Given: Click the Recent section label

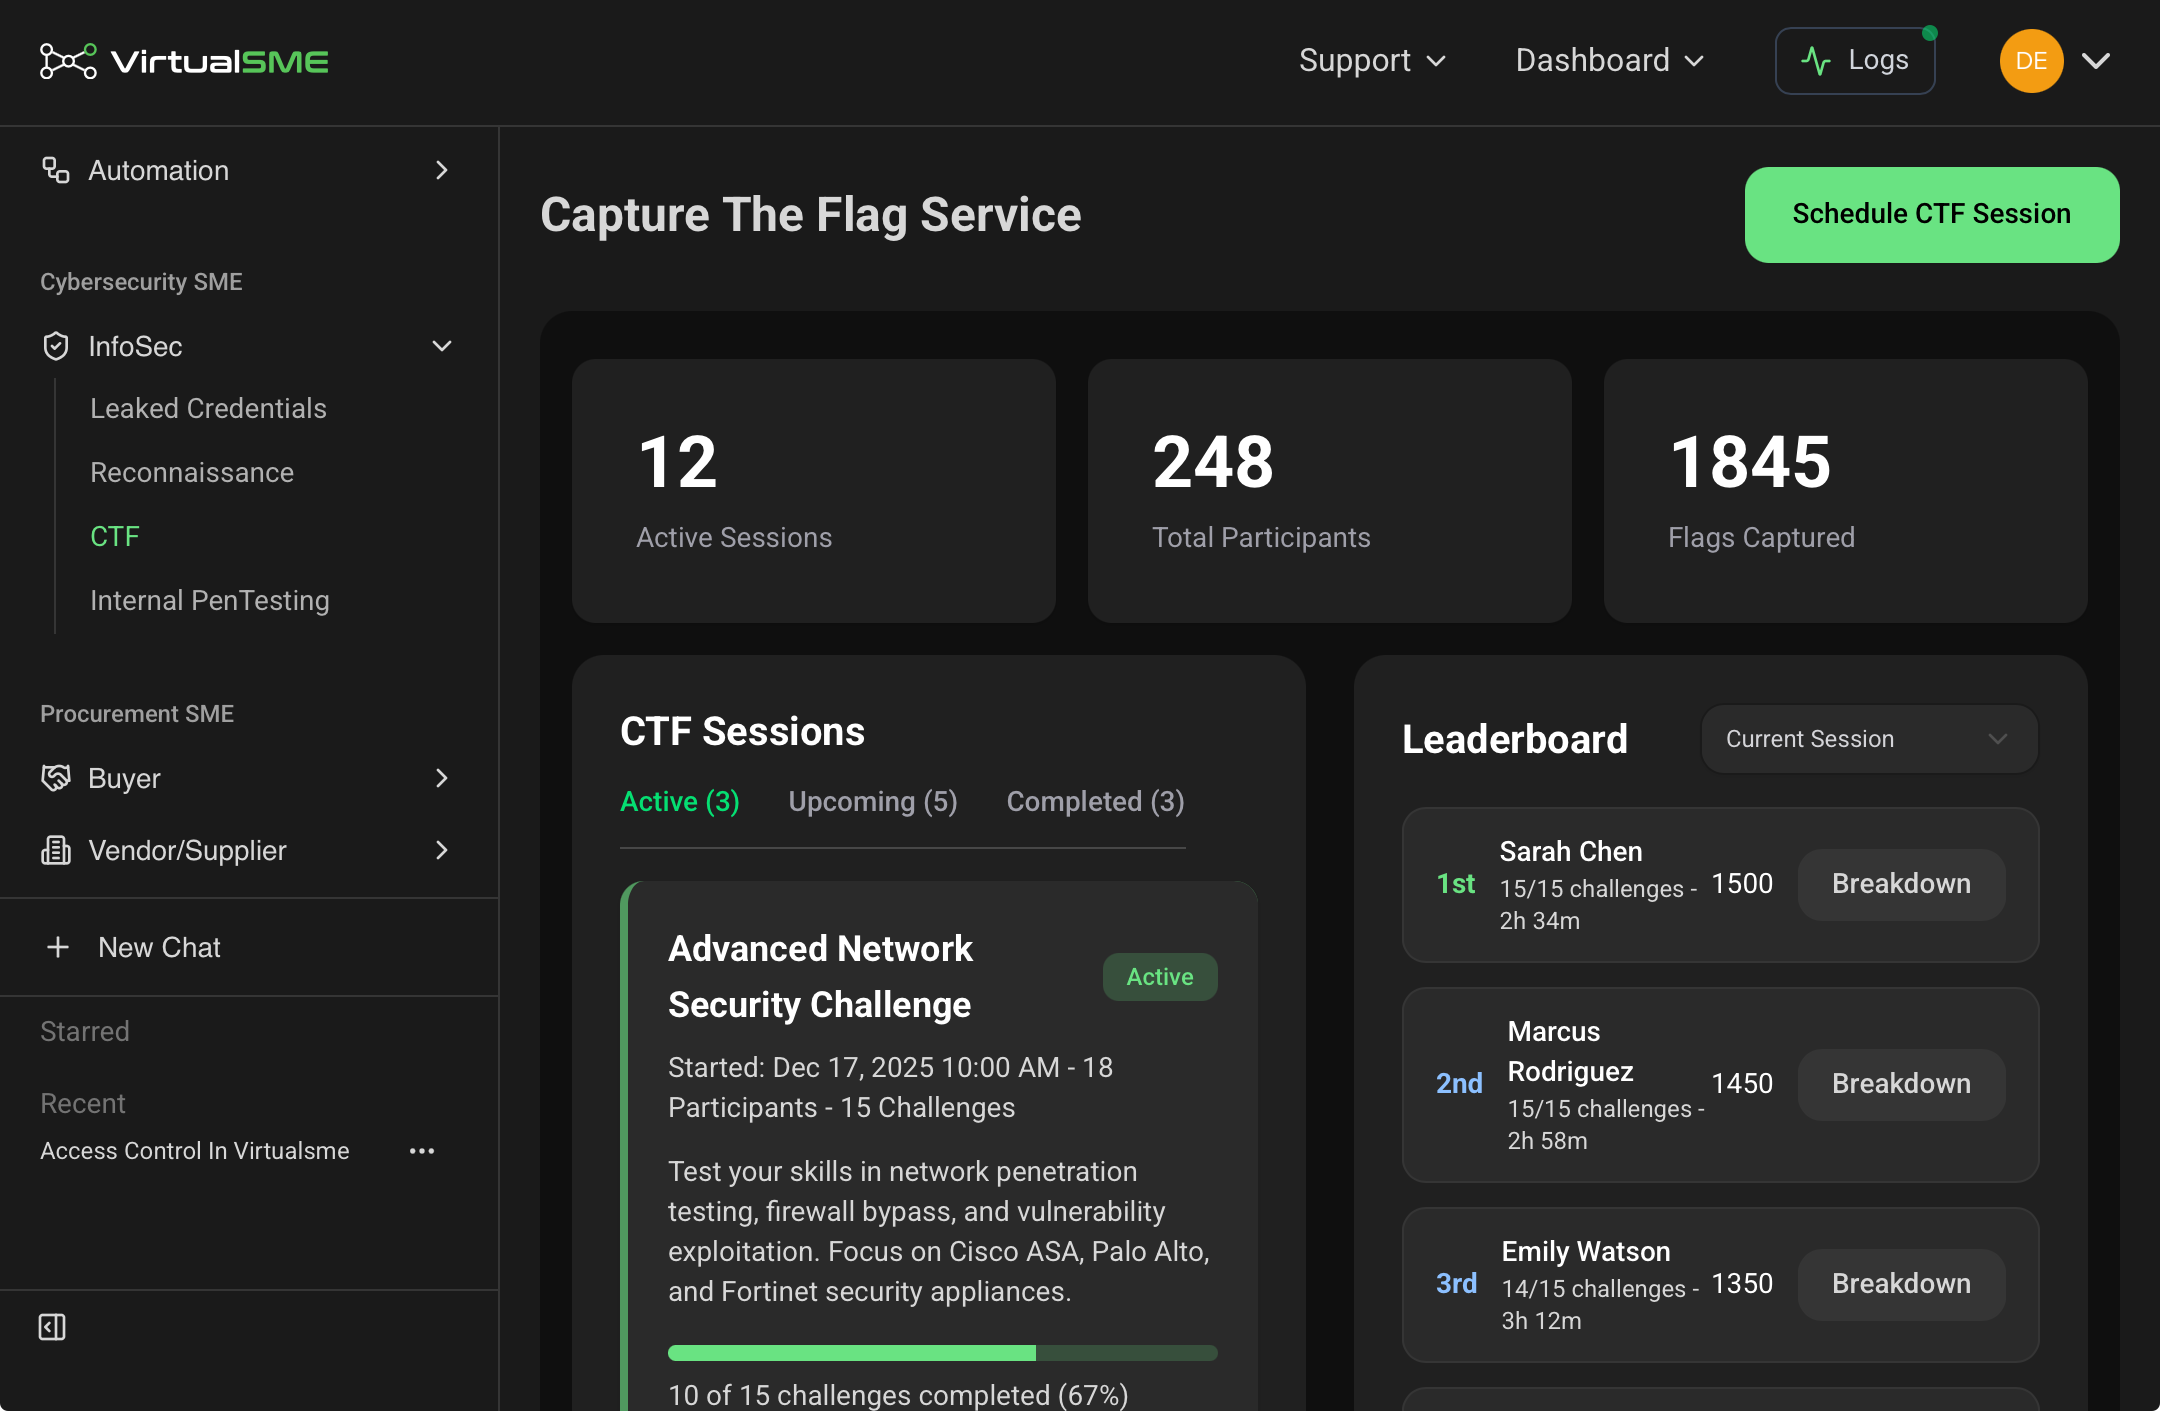Looking at the screenshot, I should tap(83, 1103).
